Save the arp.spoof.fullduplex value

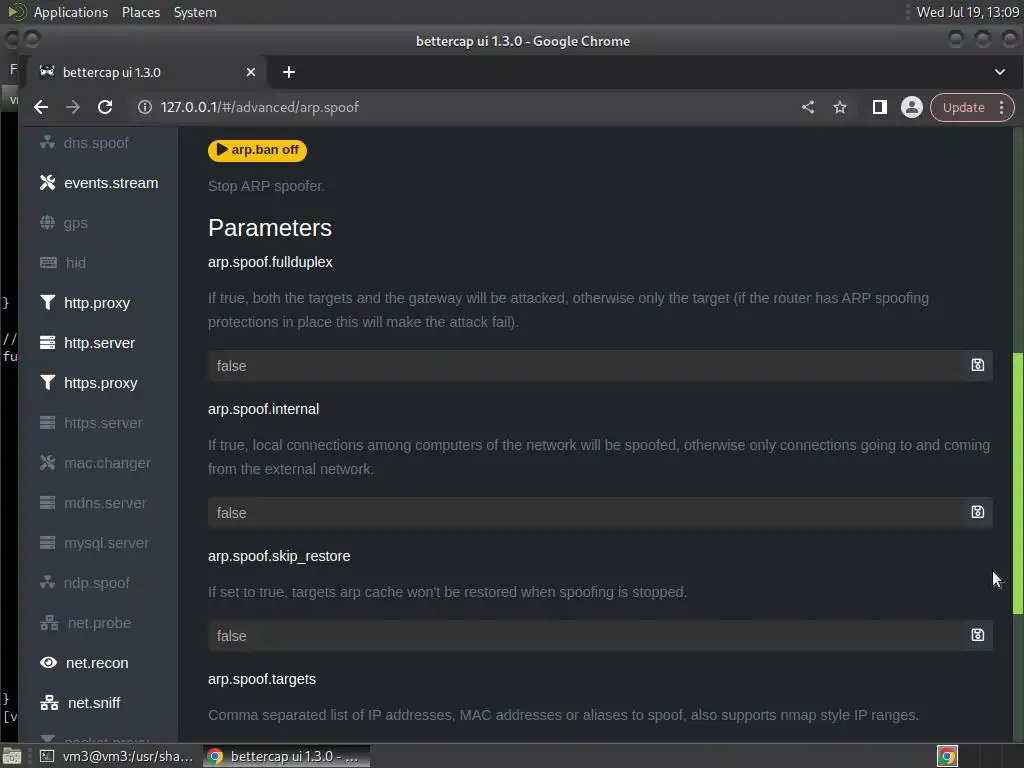(x=977, y=365)
